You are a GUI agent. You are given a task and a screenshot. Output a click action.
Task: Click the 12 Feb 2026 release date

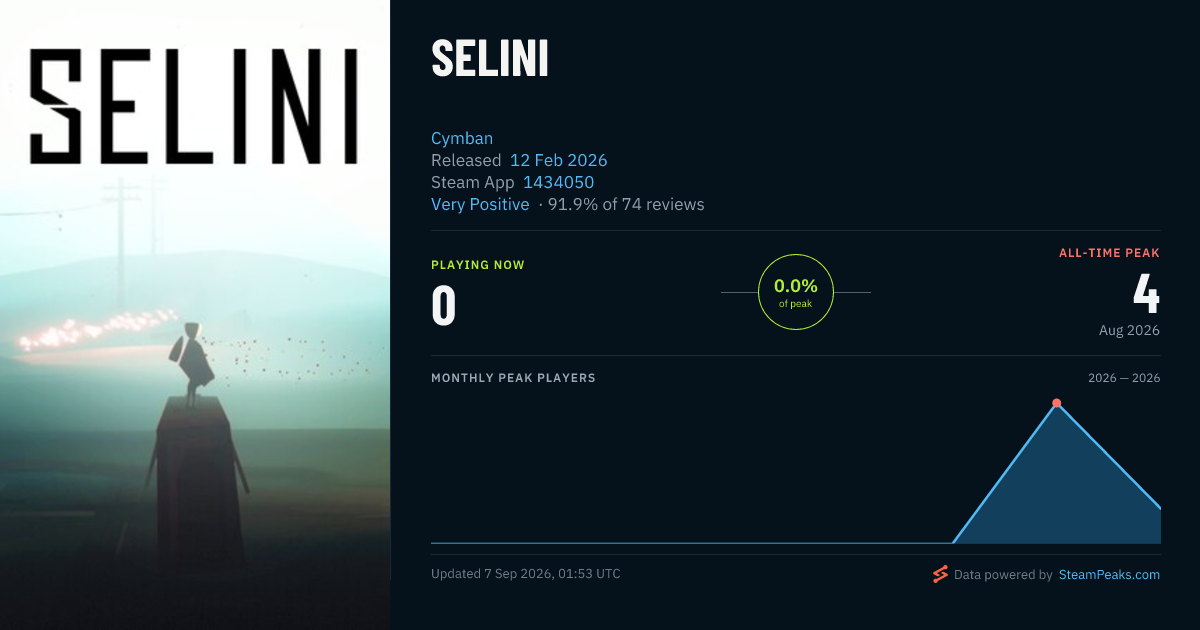point(558,160)
